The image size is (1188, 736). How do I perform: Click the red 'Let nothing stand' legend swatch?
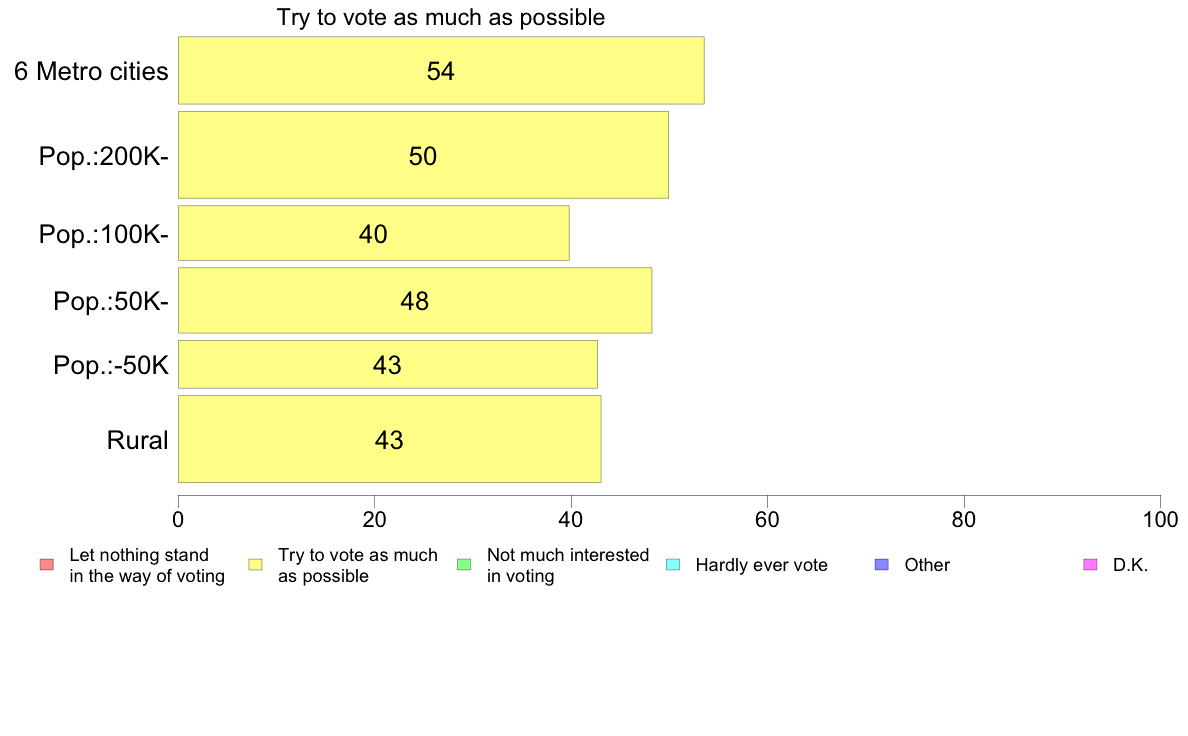coord(47,565)
